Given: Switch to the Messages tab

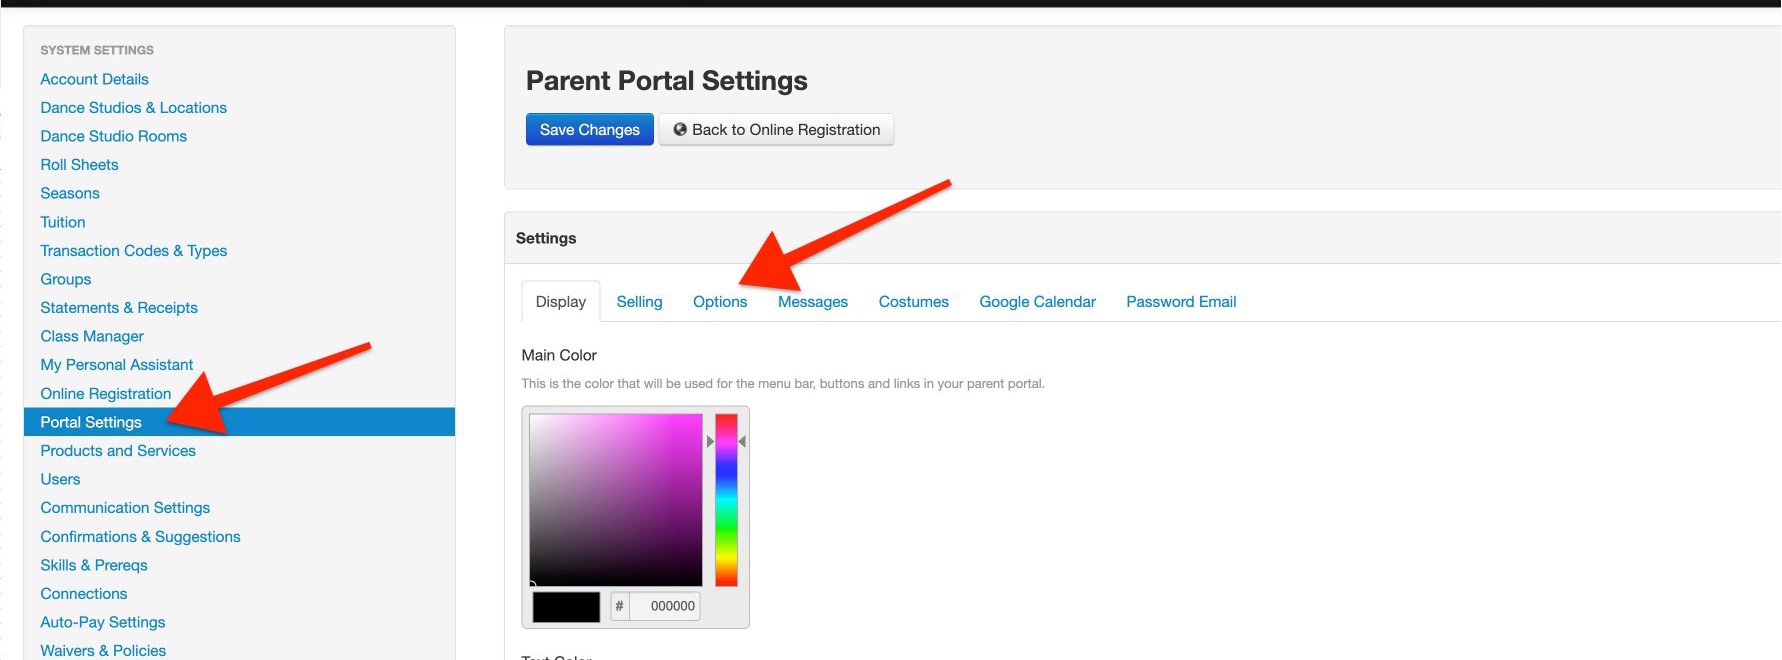Looking at the screenshot, I should pos(812,302).
